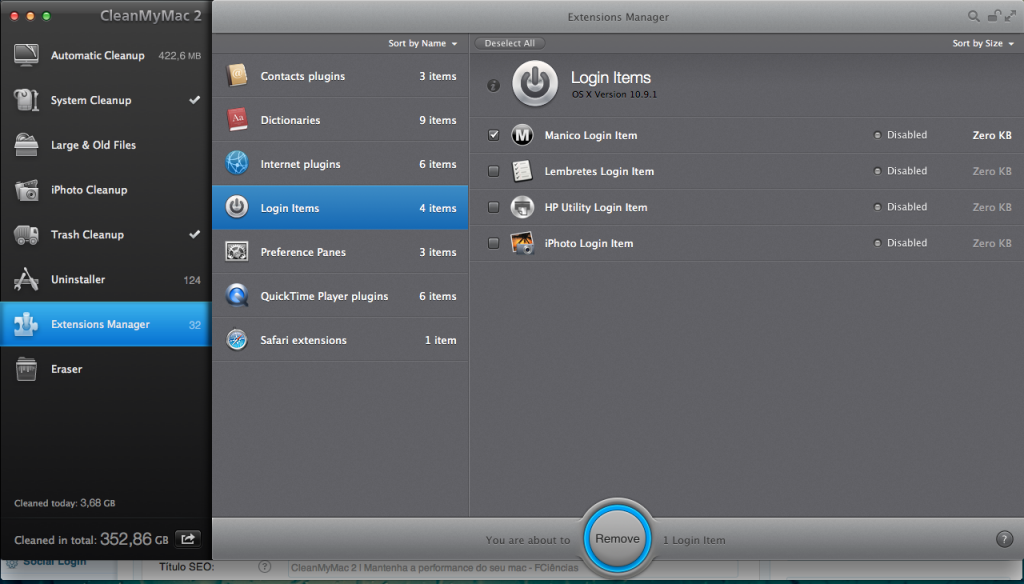Click the Trash Cleanup truck icon
This screenshot has height=584, width=1024.
26,235
